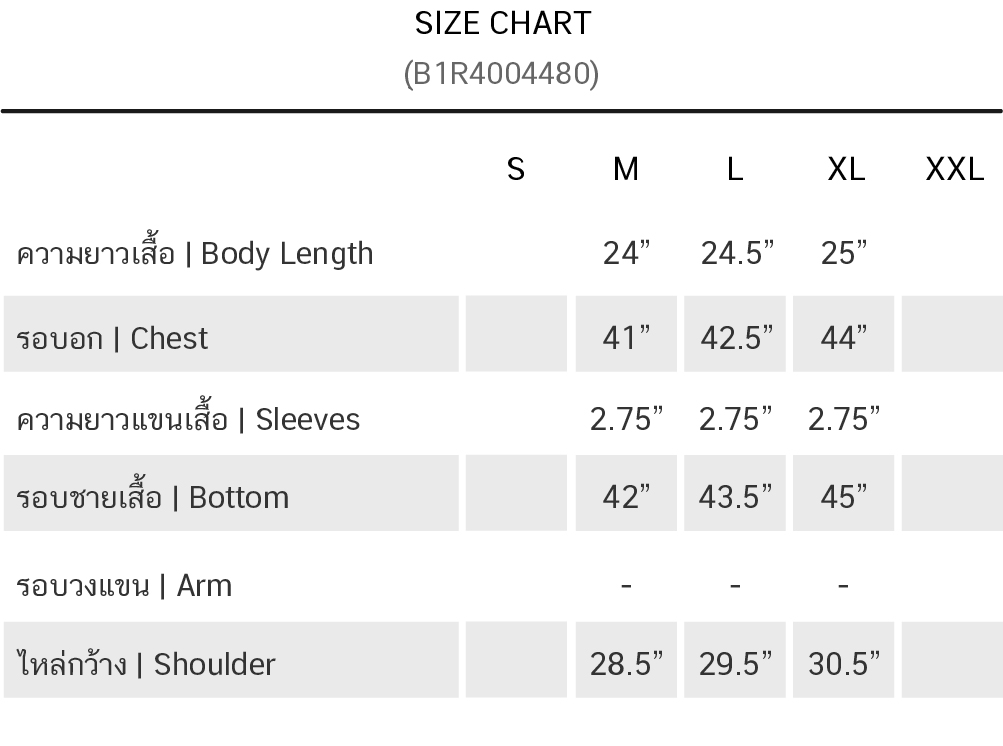Click the 30.5" Shoulder value for XL
1003x746 pixels.
click(x=844, y=663)
